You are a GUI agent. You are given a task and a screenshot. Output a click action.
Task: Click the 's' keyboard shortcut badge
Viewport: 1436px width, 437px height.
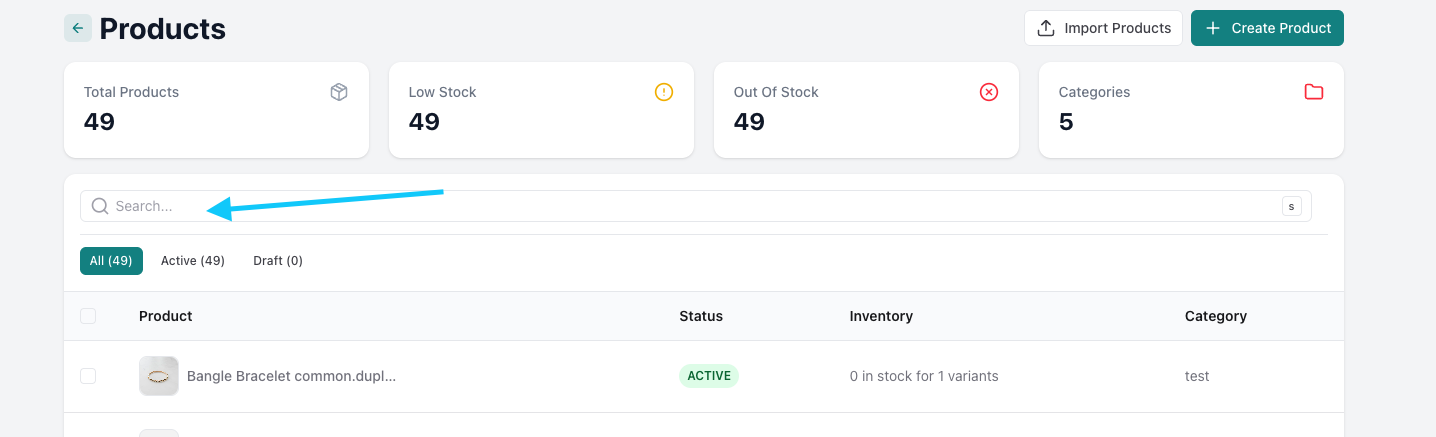1291,206
